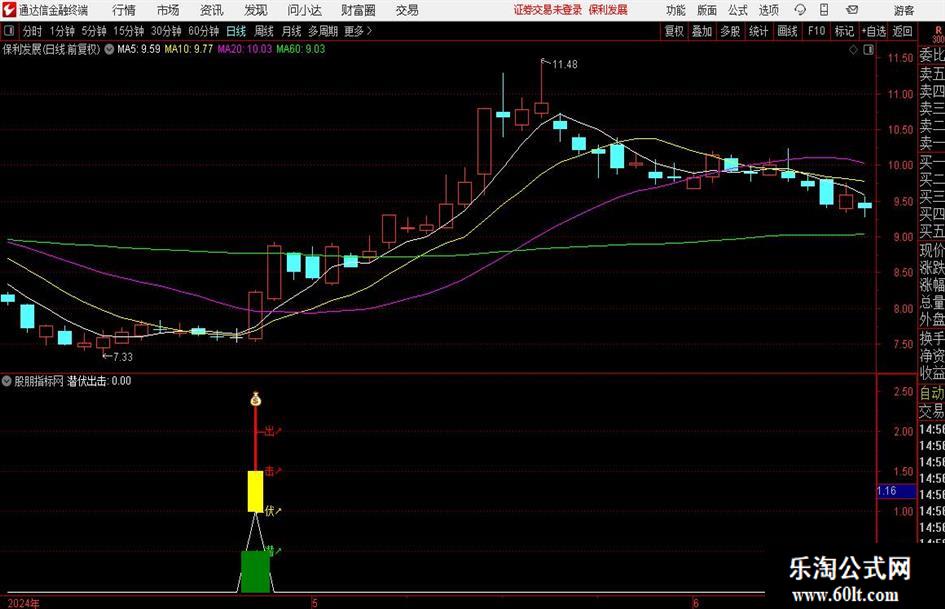This screenshot has height=609, width=945.
Task: Open the 行情 menu
Action: pyautogui.click(x=124, y=10)
